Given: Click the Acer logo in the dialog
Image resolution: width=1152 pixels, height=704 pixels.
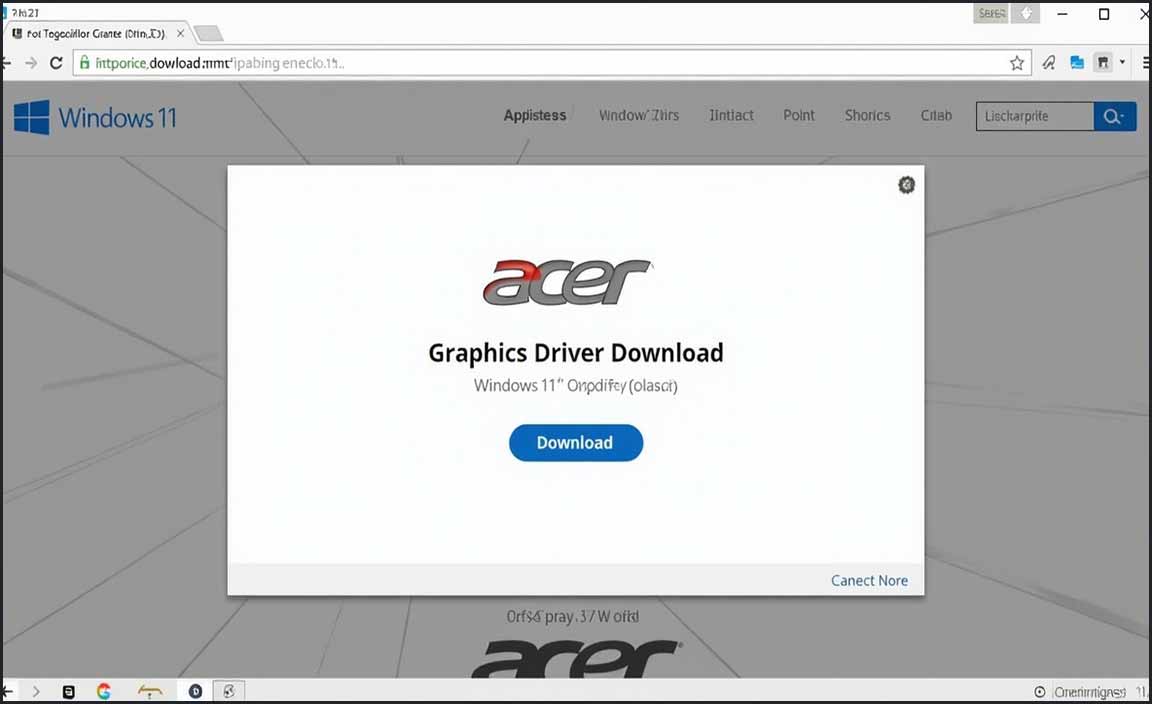Looking at the screenshot, I should tap(567, 283).
